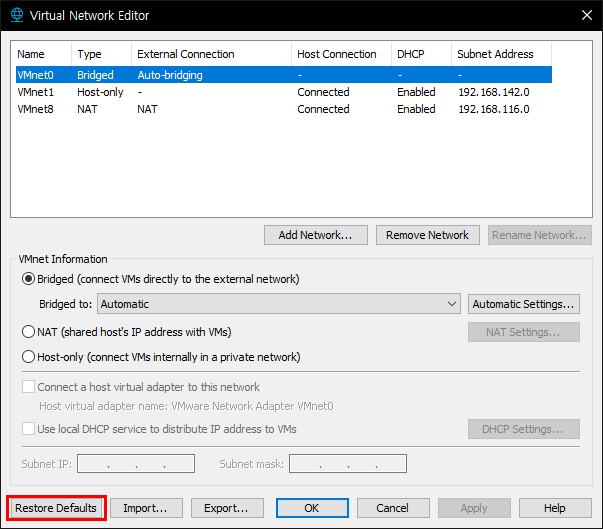Viewport: 603px width, 529px height.
Task: Click the Apply button
Action: point(474,508)
